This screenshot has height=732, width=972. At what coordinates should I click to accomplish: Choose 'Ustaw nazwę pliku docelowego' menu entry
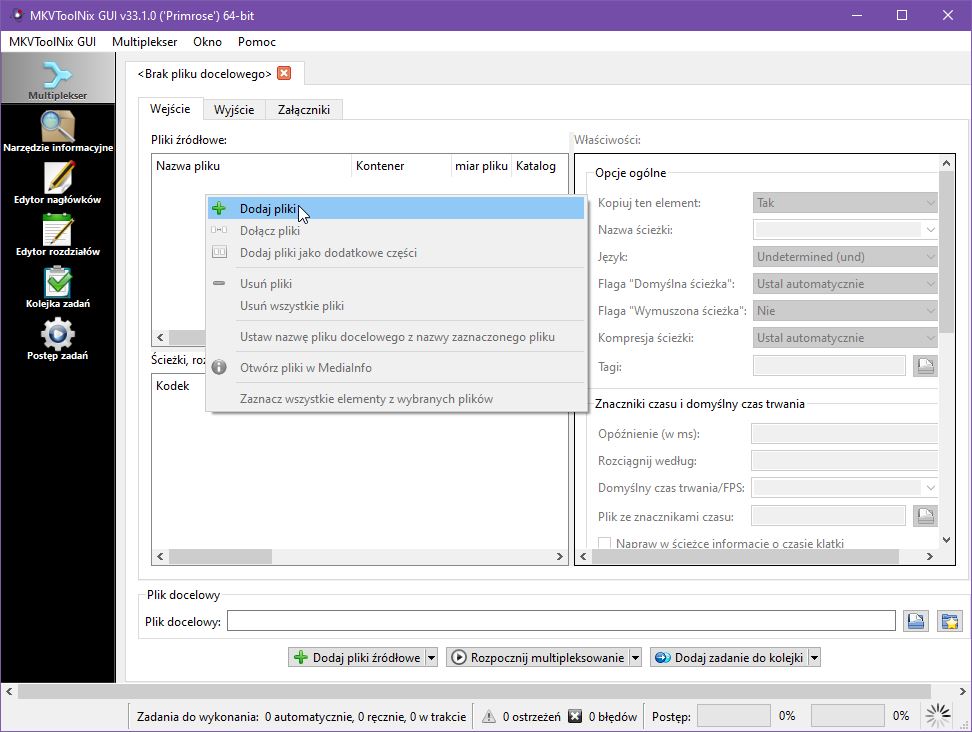[x=396, y=337]
